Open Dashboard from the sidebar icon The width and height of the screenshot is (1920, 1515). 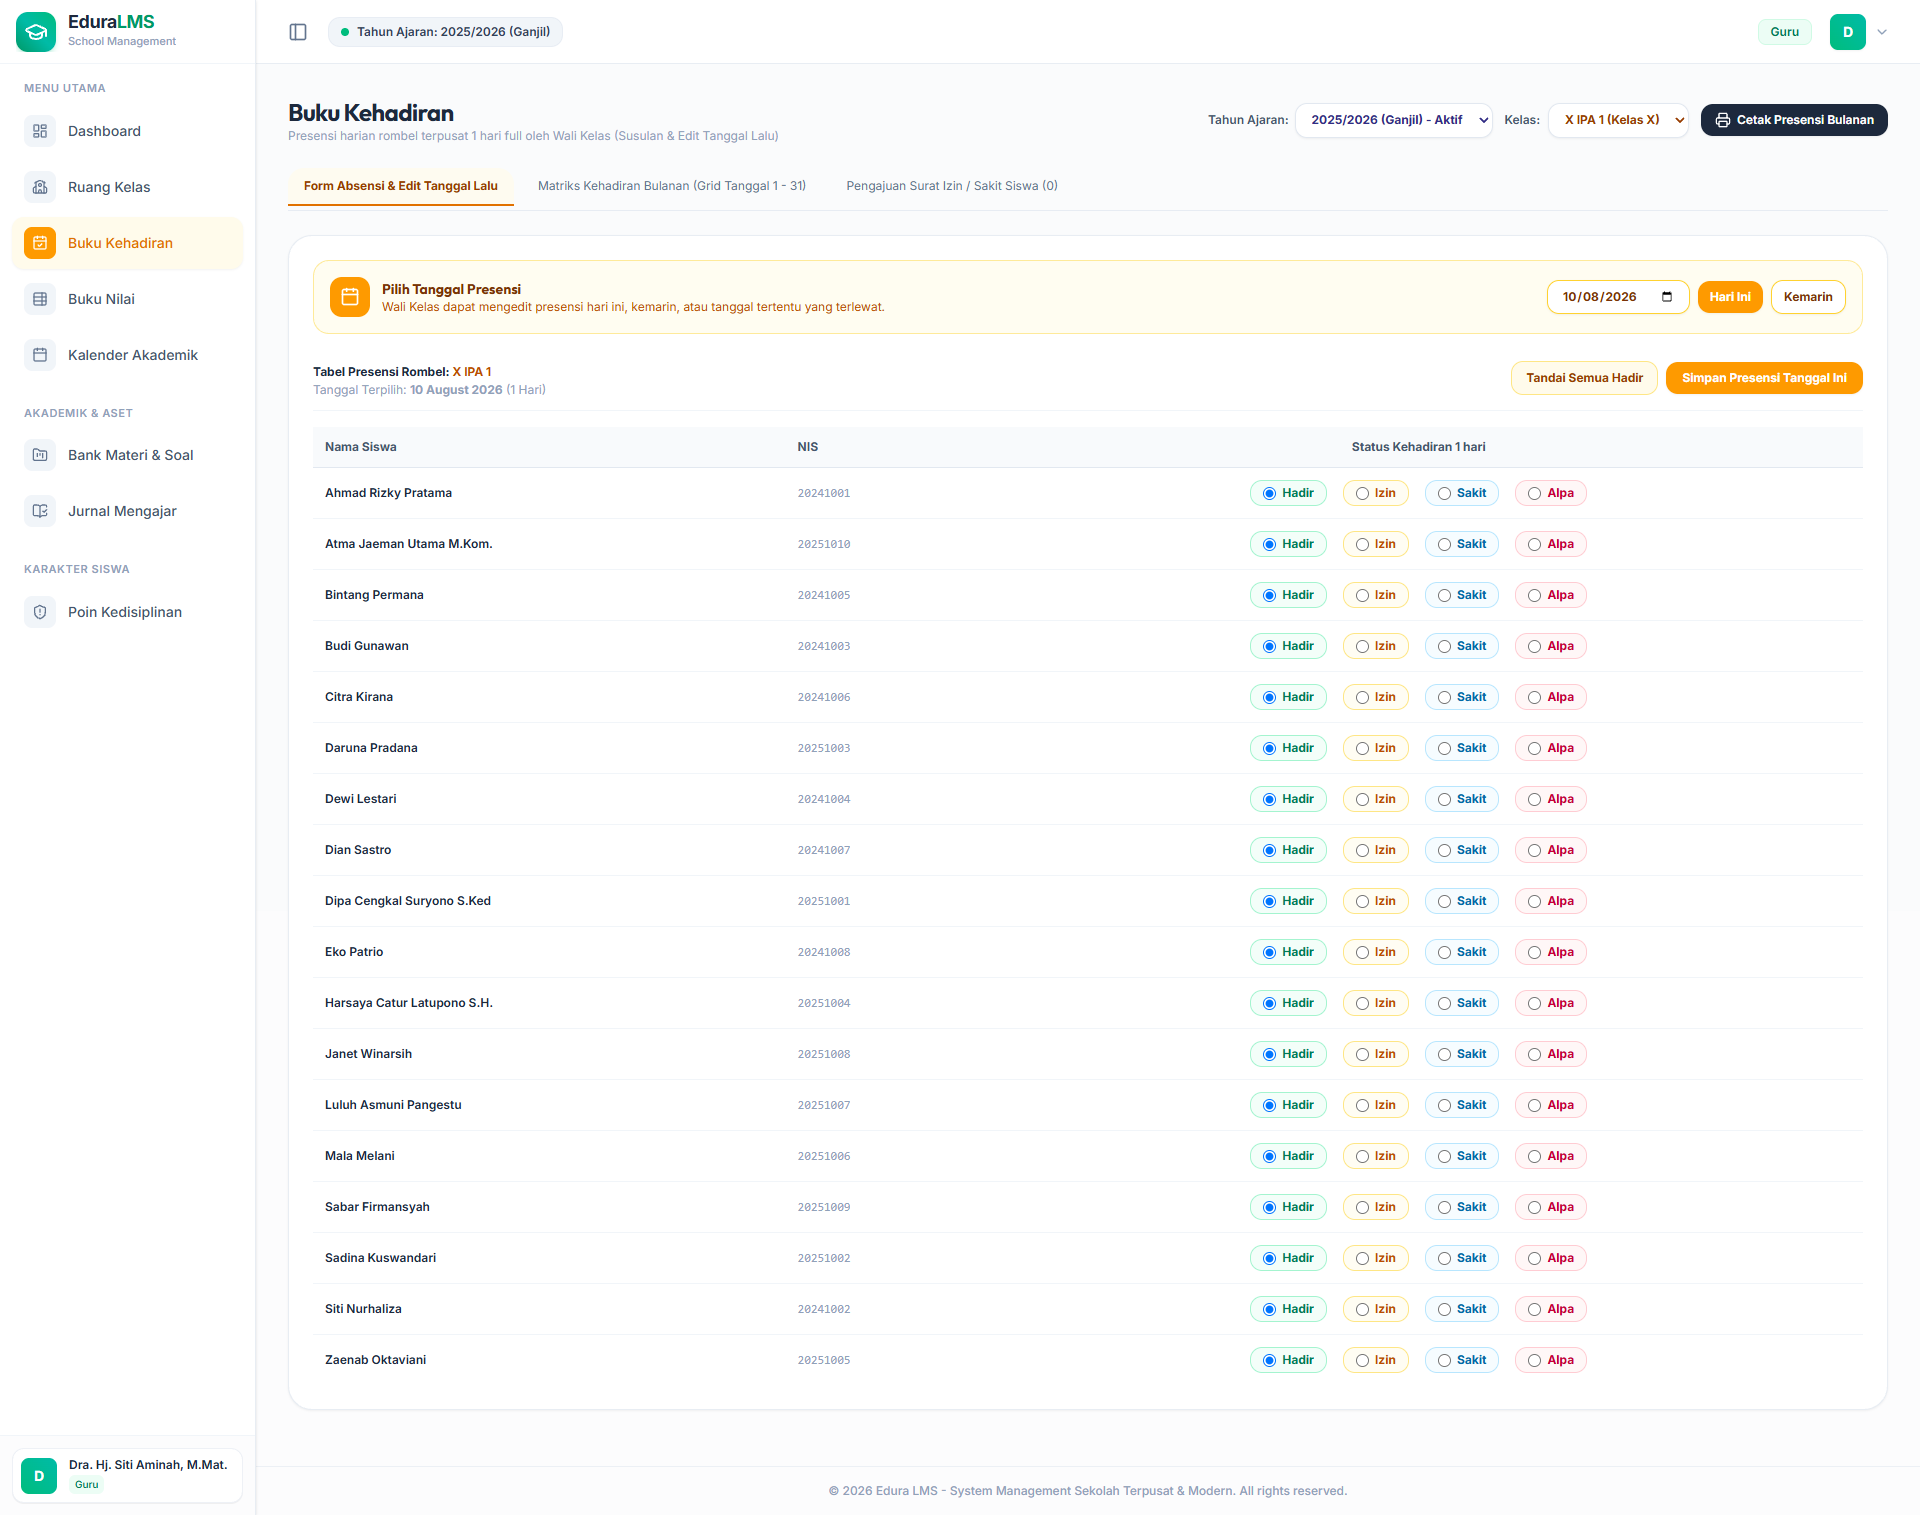(x=40, y=131)
